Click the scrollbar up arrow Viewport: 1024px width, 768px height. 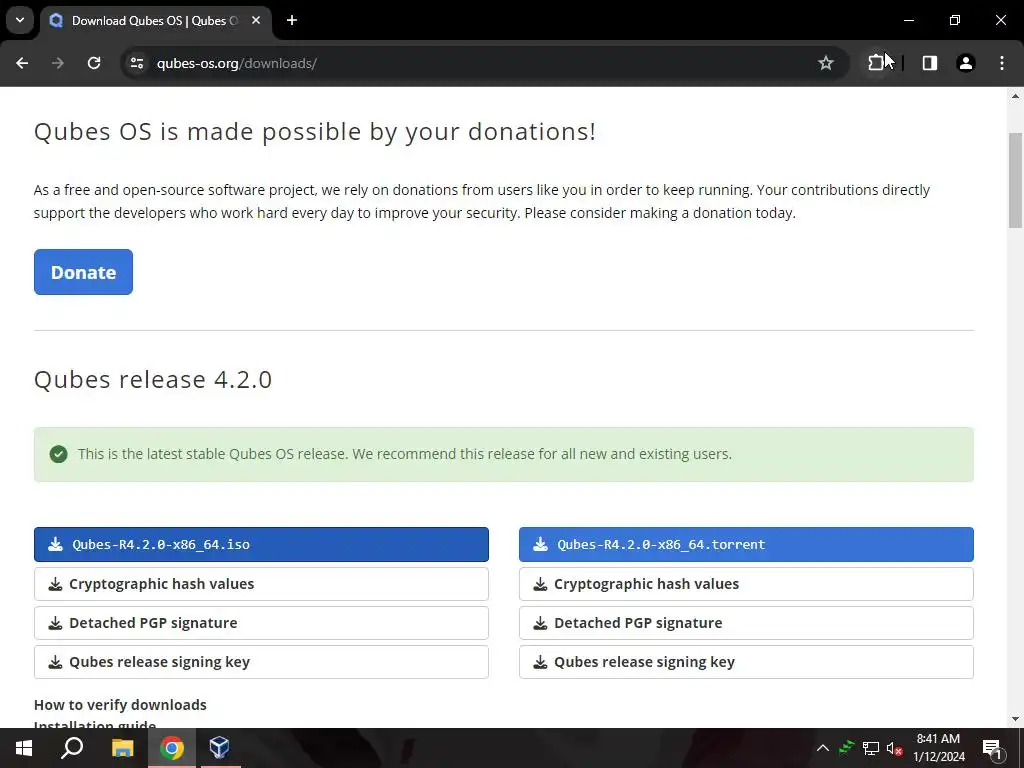[x=1015, y=96]
